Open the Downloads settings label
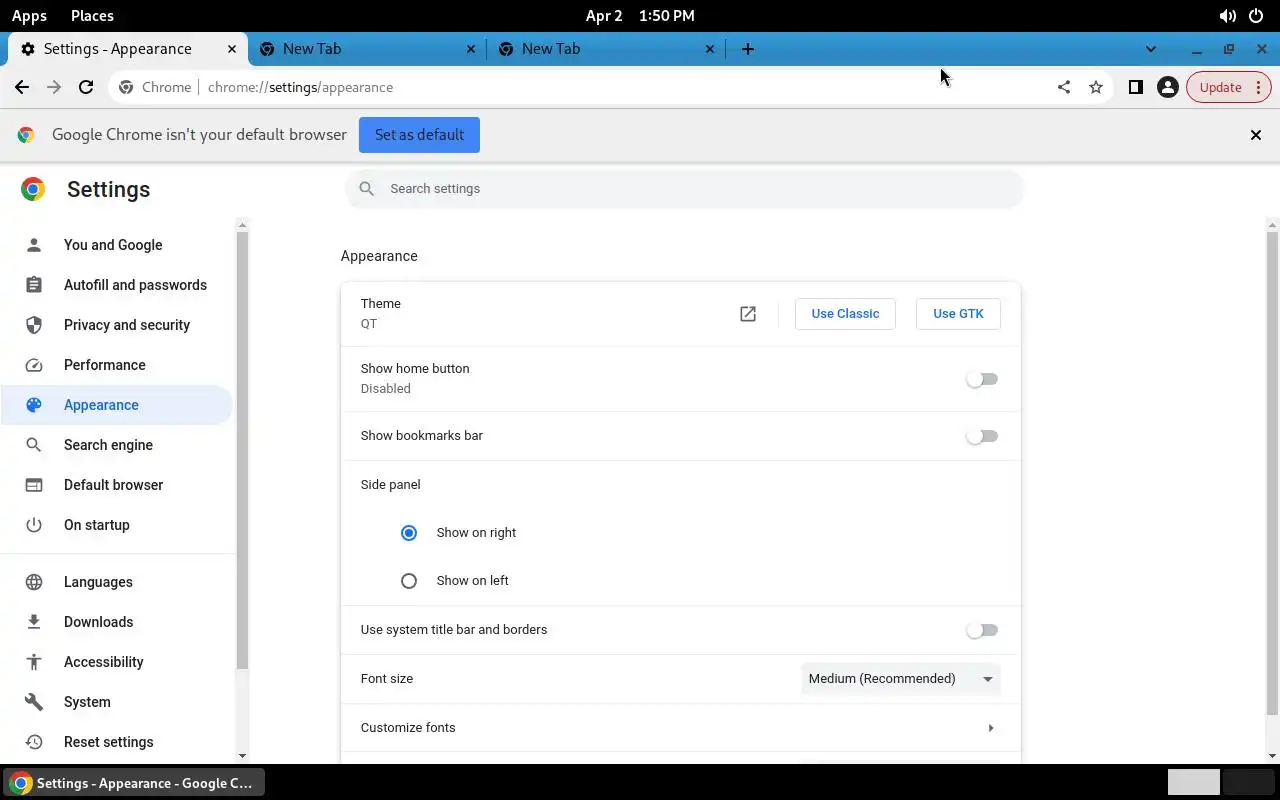Image resolution: width=1280 pixels, height=800 pixels. (x=98, y=622)
